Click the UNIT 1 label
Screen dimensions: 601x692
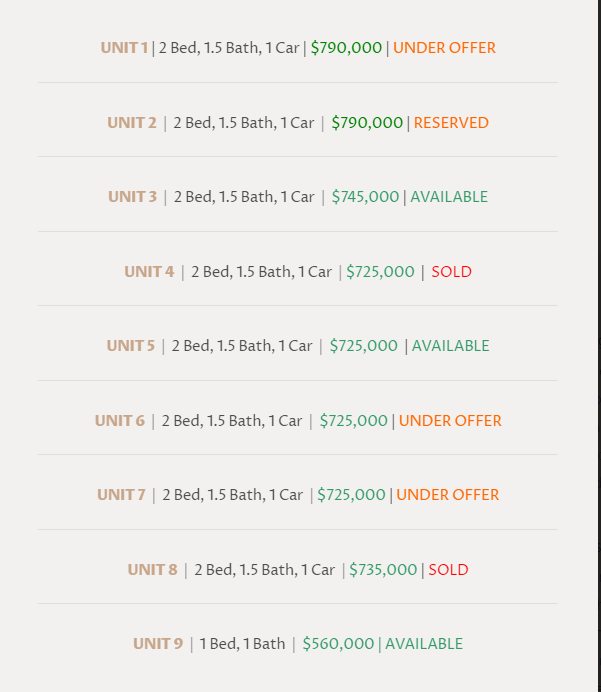tap(124, 48)
